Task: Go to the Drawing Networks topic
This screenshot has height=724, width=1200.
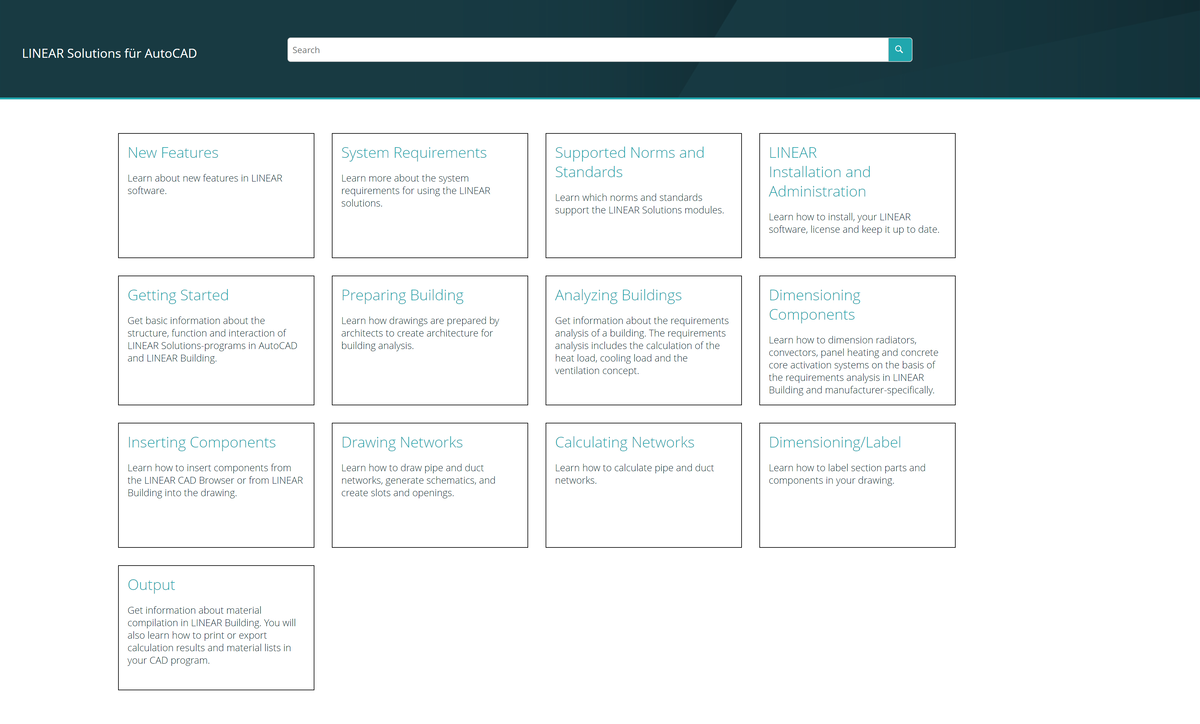Action: click(x=401, y=442)
